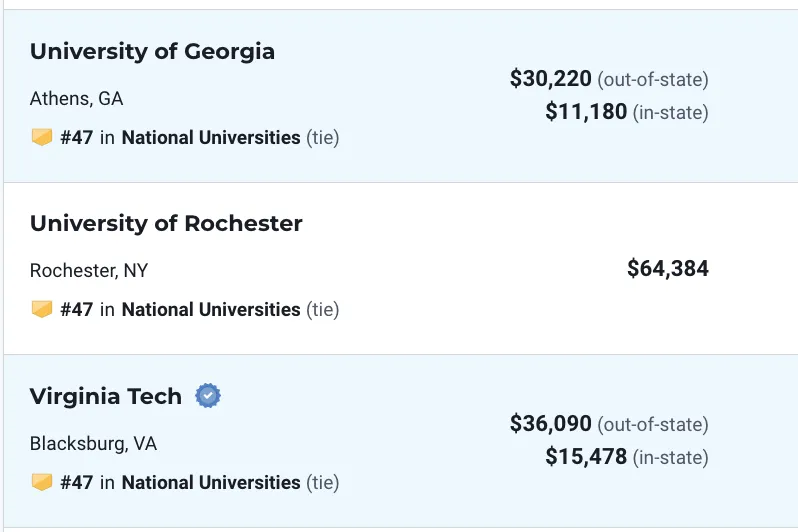Open the Virginia Tech school page
798x532 pixels.
click(105, 396)
